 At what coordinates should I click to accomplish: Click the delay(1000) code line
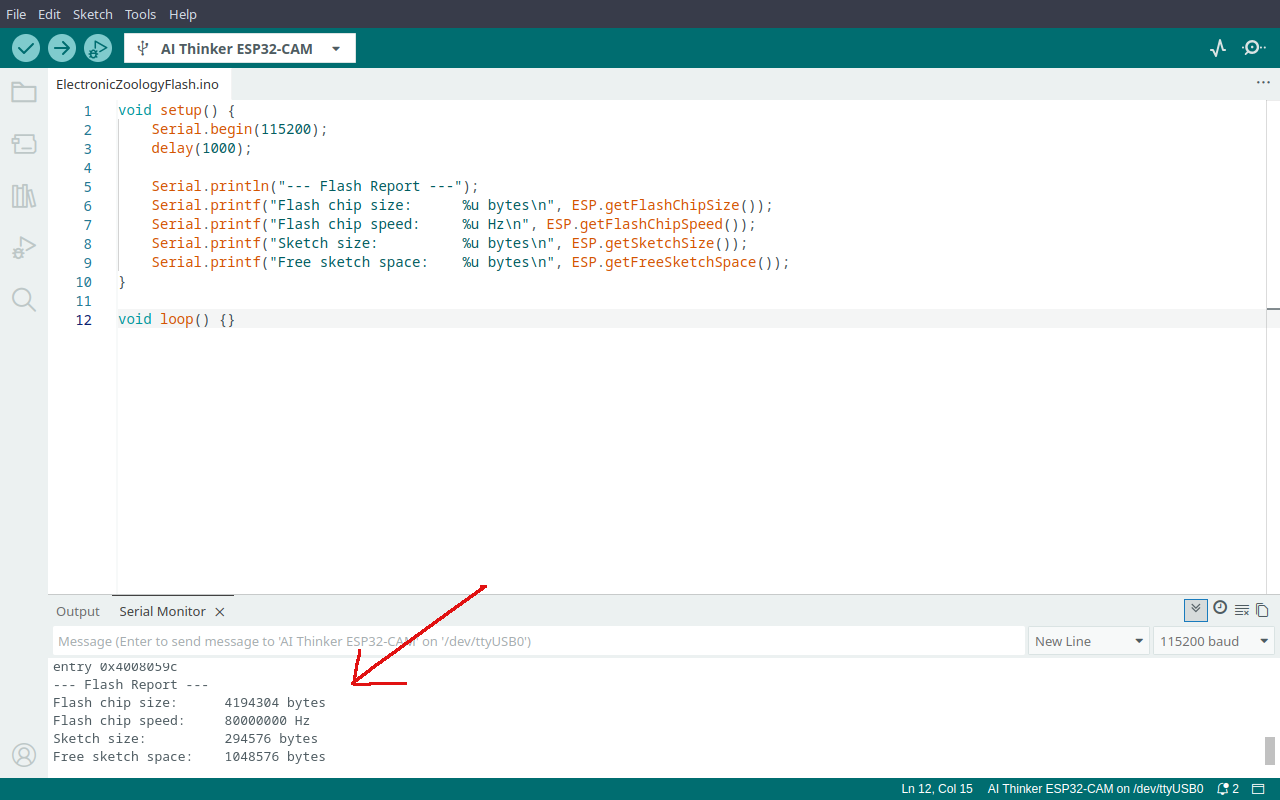(x=202, y=148)
